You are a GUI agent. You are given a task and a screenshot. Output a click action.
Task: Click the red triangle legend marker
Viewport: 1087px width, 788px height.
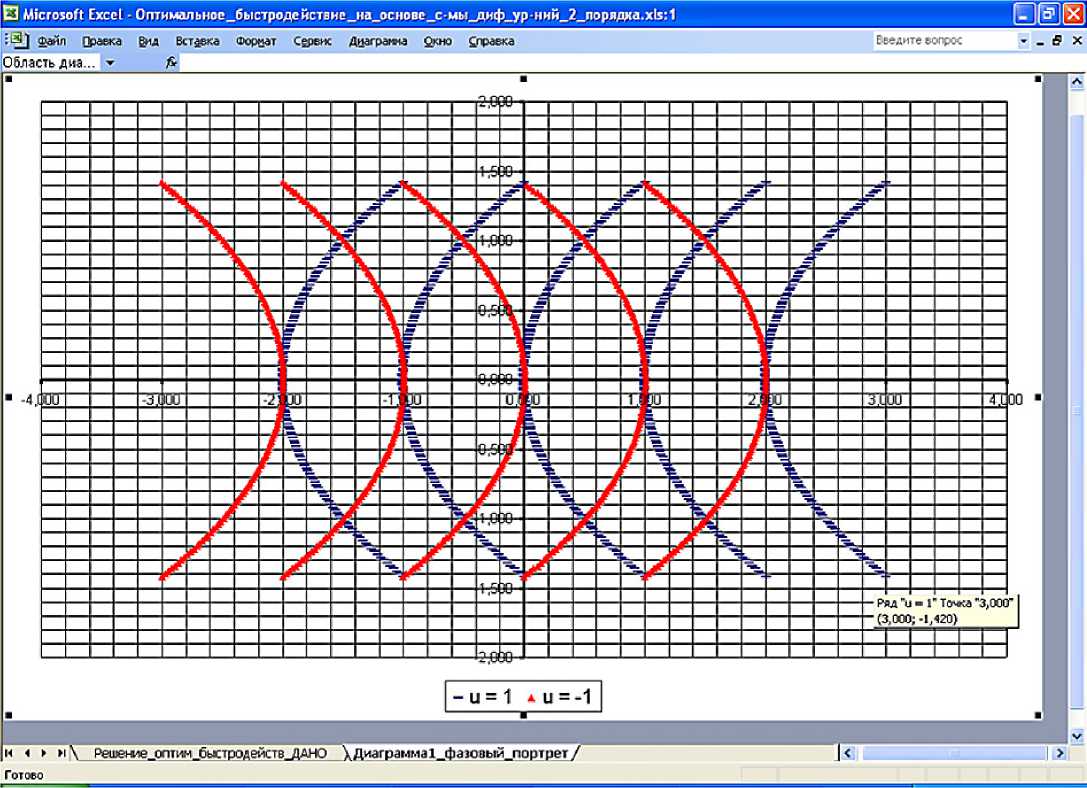[x=531, y=699]
